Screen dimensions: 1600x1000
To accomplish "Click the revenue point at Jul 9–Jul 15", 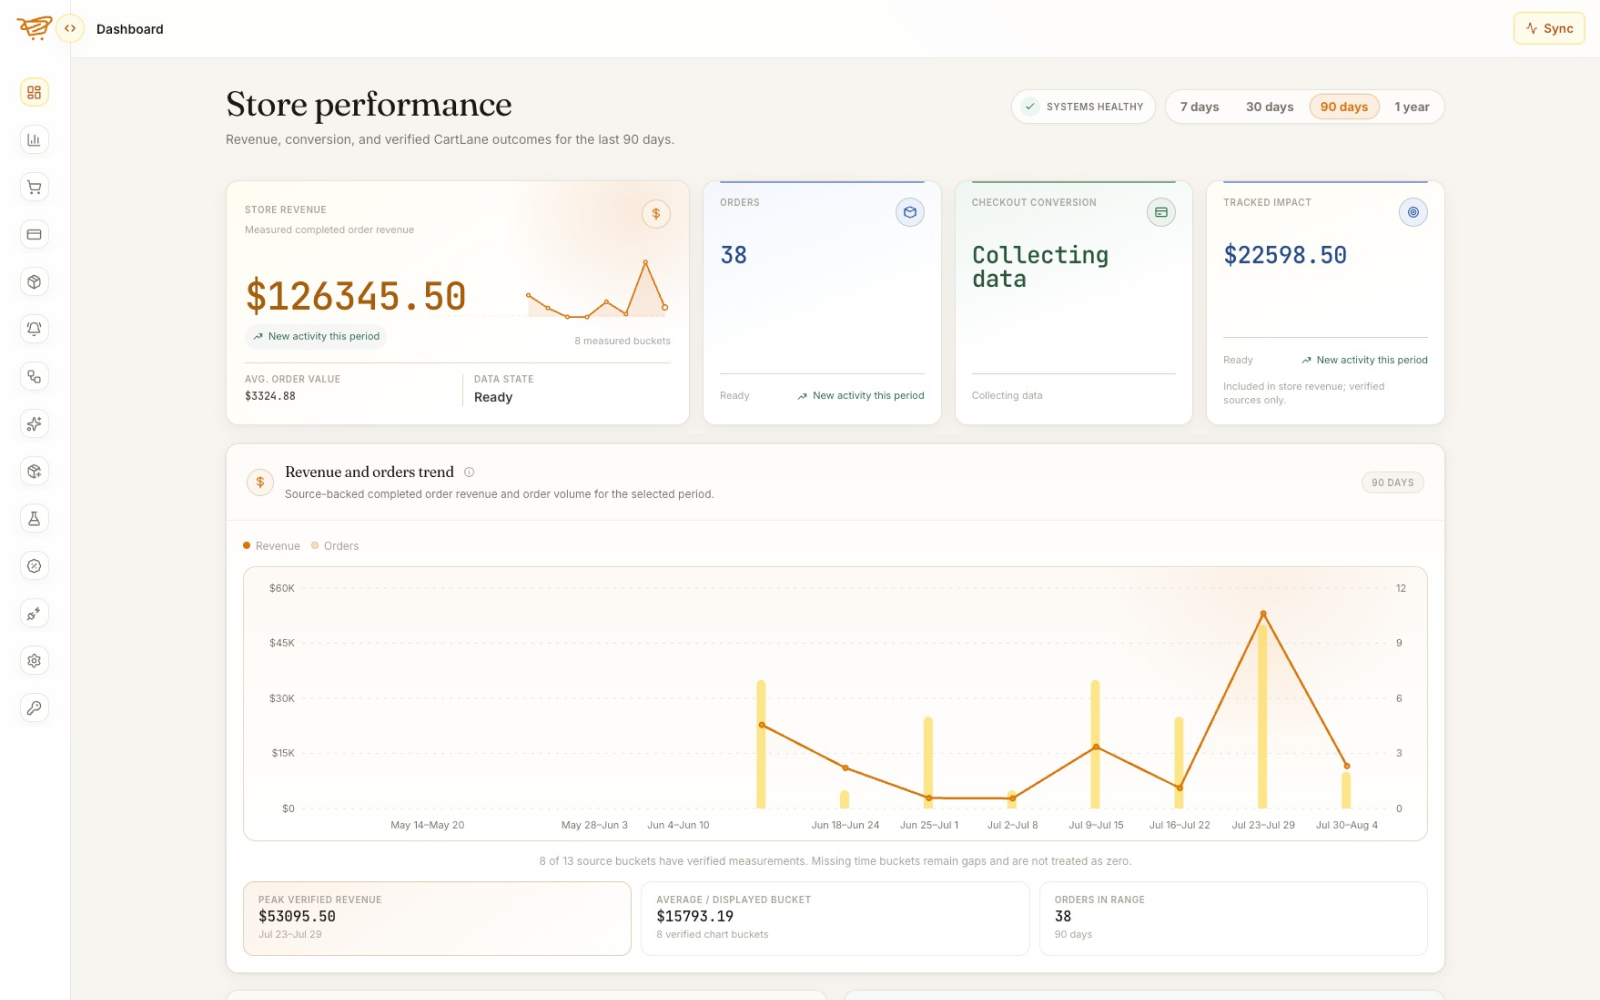I will coord(1096,747).
